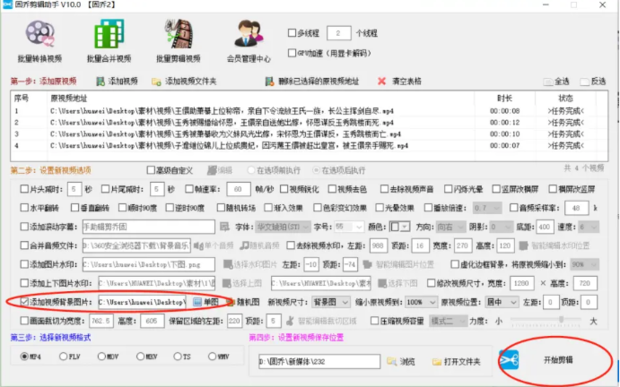Click 选择水印图片 icon

[x=228, y=264]
